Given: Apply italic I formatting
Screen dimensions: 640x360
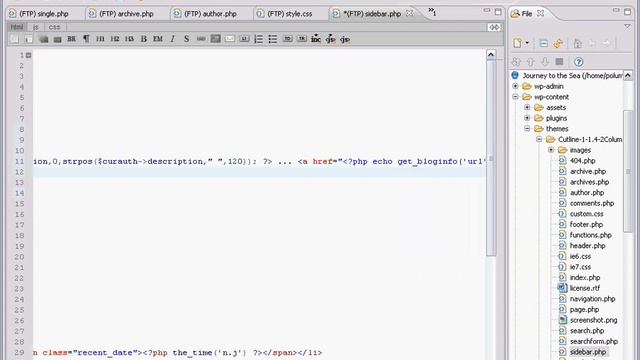Looking at the screenshot, I should 172,39.
